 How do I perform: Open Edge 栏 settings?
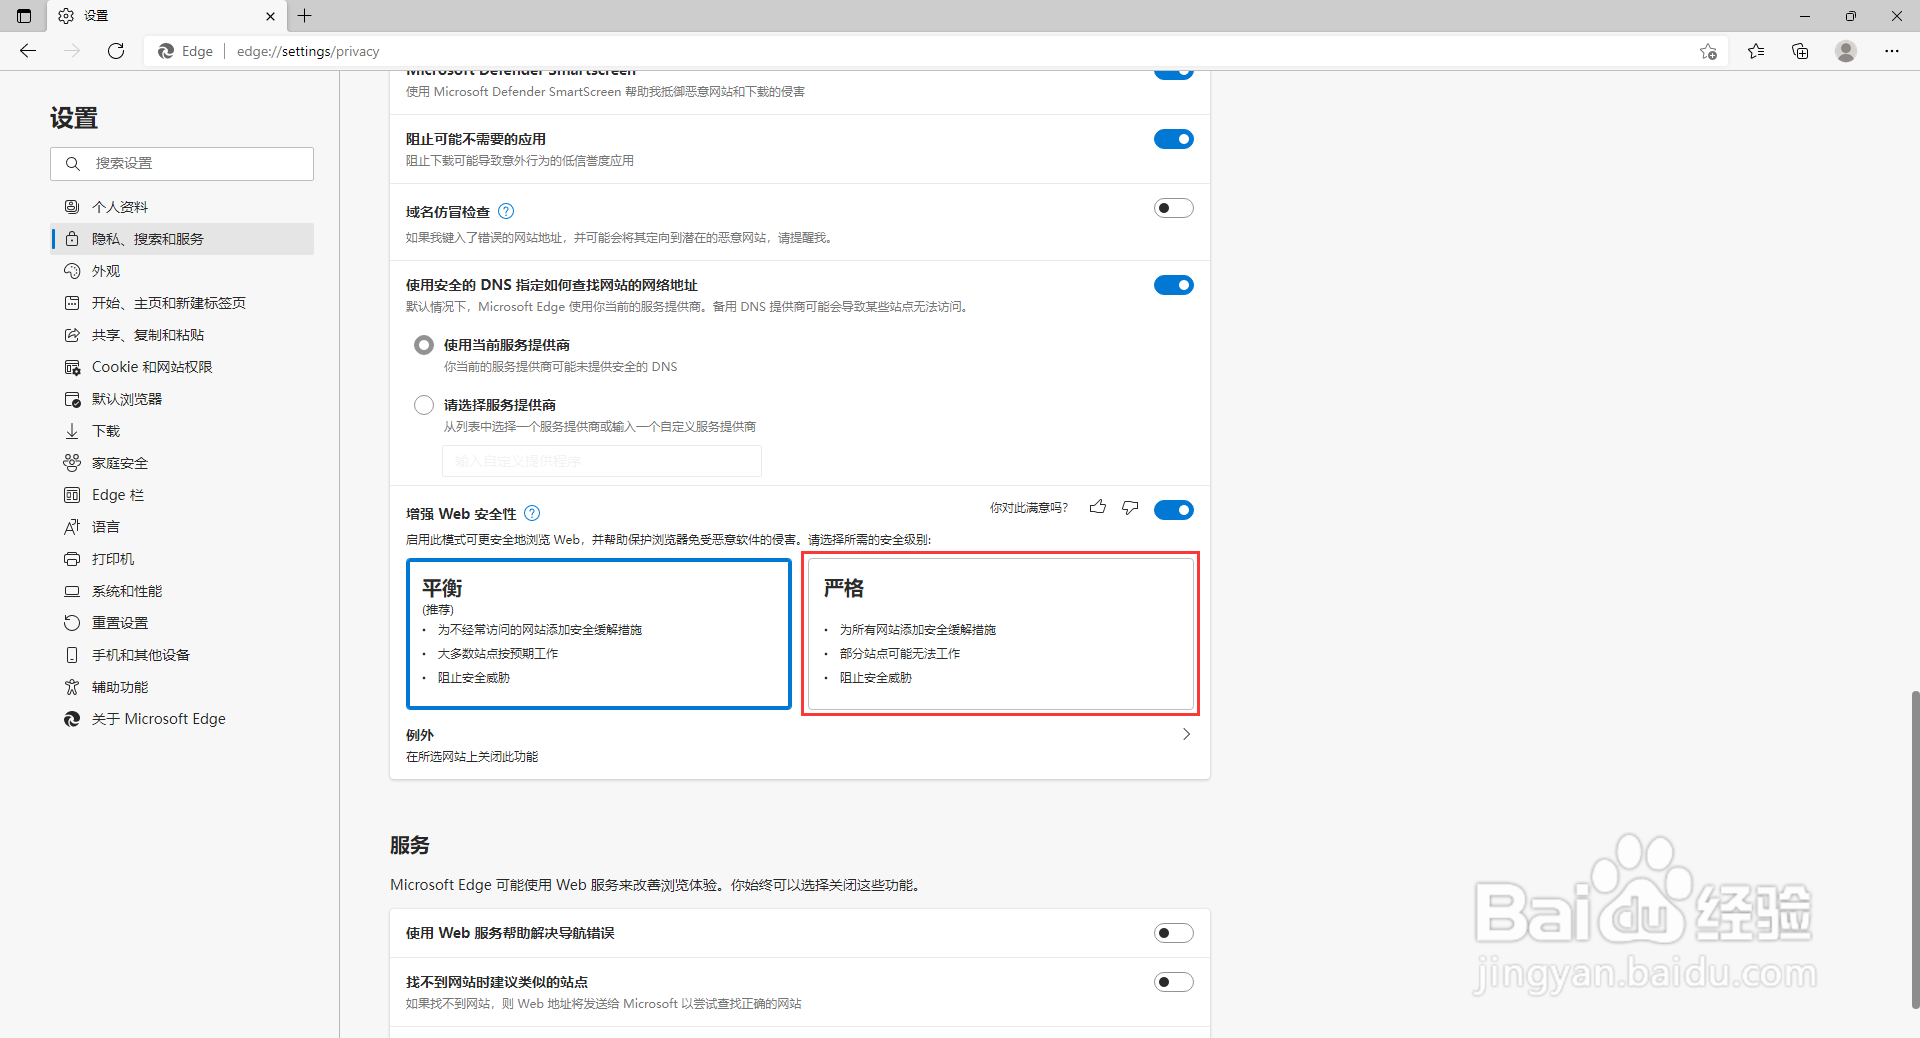182,495
